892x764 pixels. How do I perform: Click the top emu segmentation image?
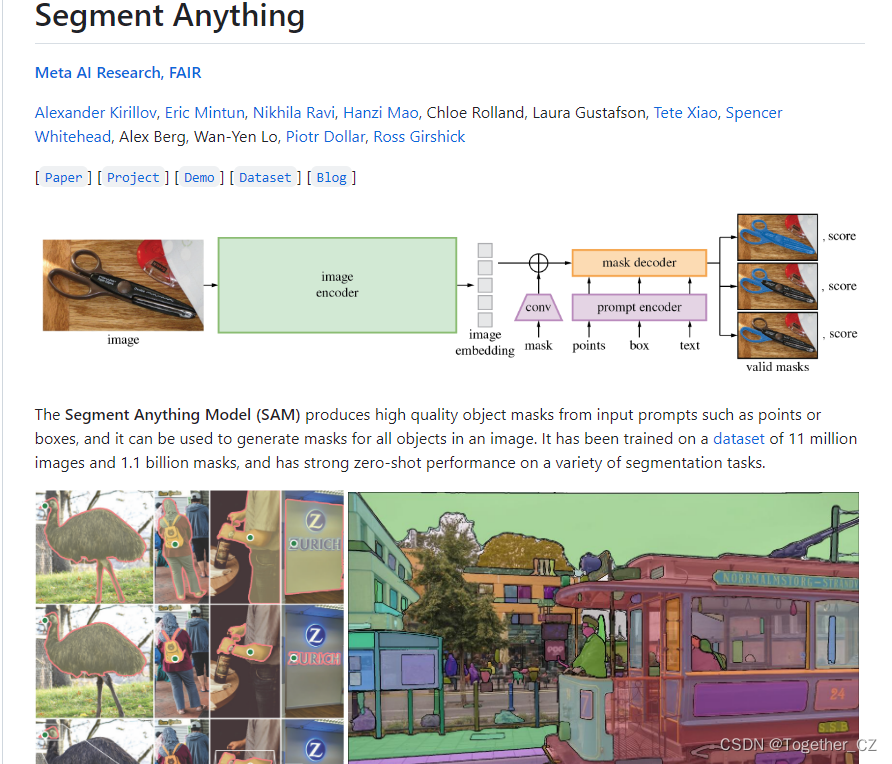click(x=94, y=547)
